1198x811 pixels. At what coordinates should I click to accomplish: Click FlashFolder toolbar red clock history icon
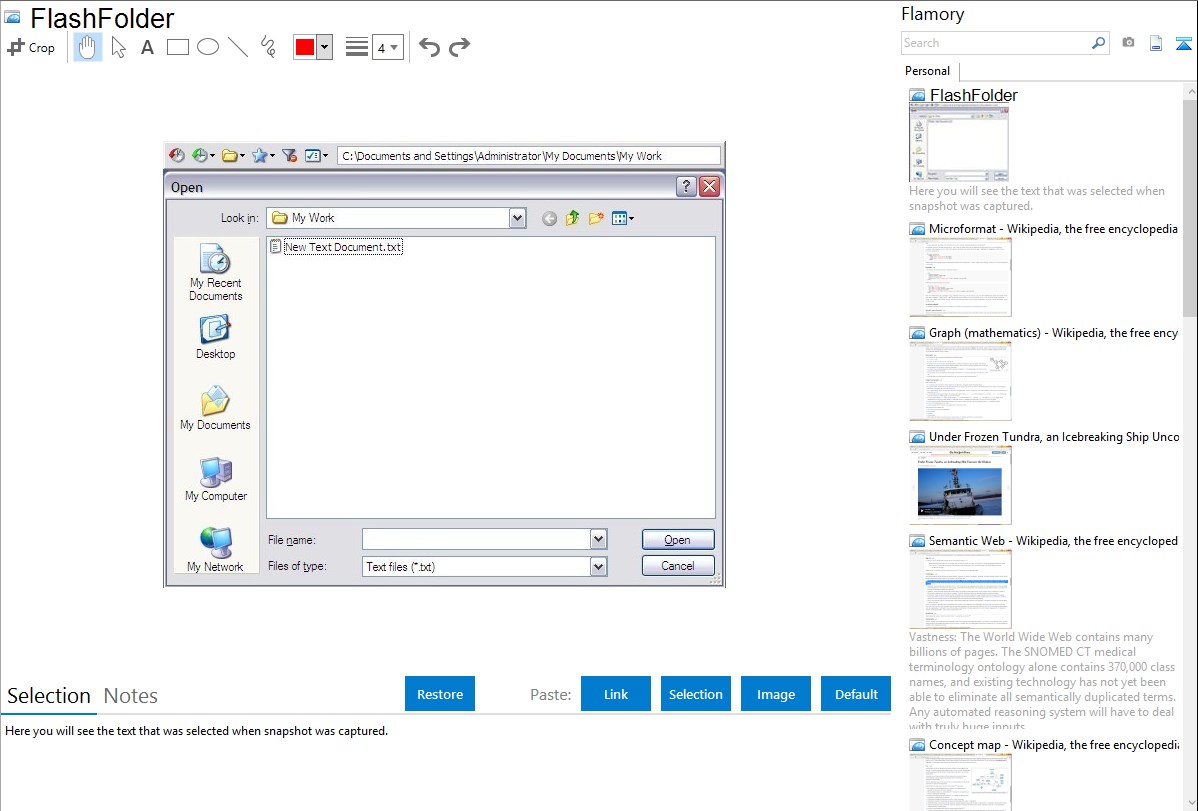coord(176,155)
